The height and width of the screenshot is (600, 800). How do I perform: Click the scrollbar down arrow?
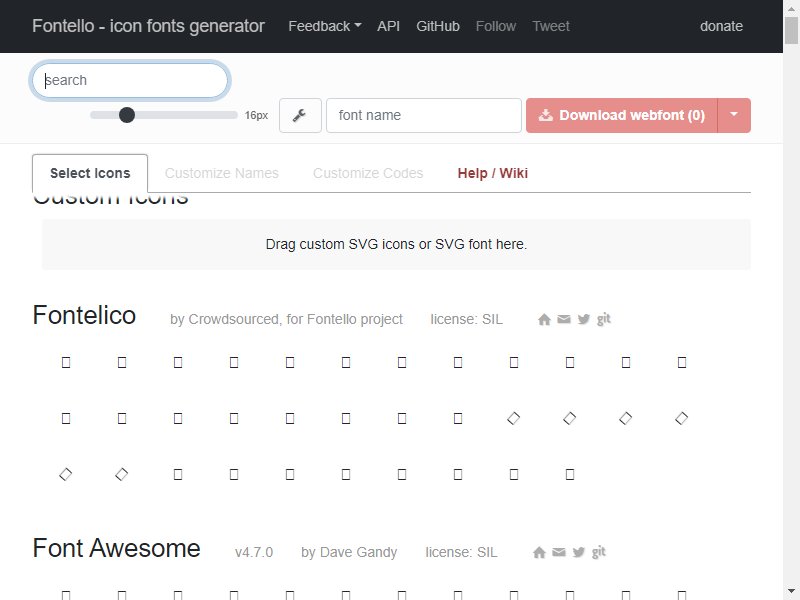791,591
